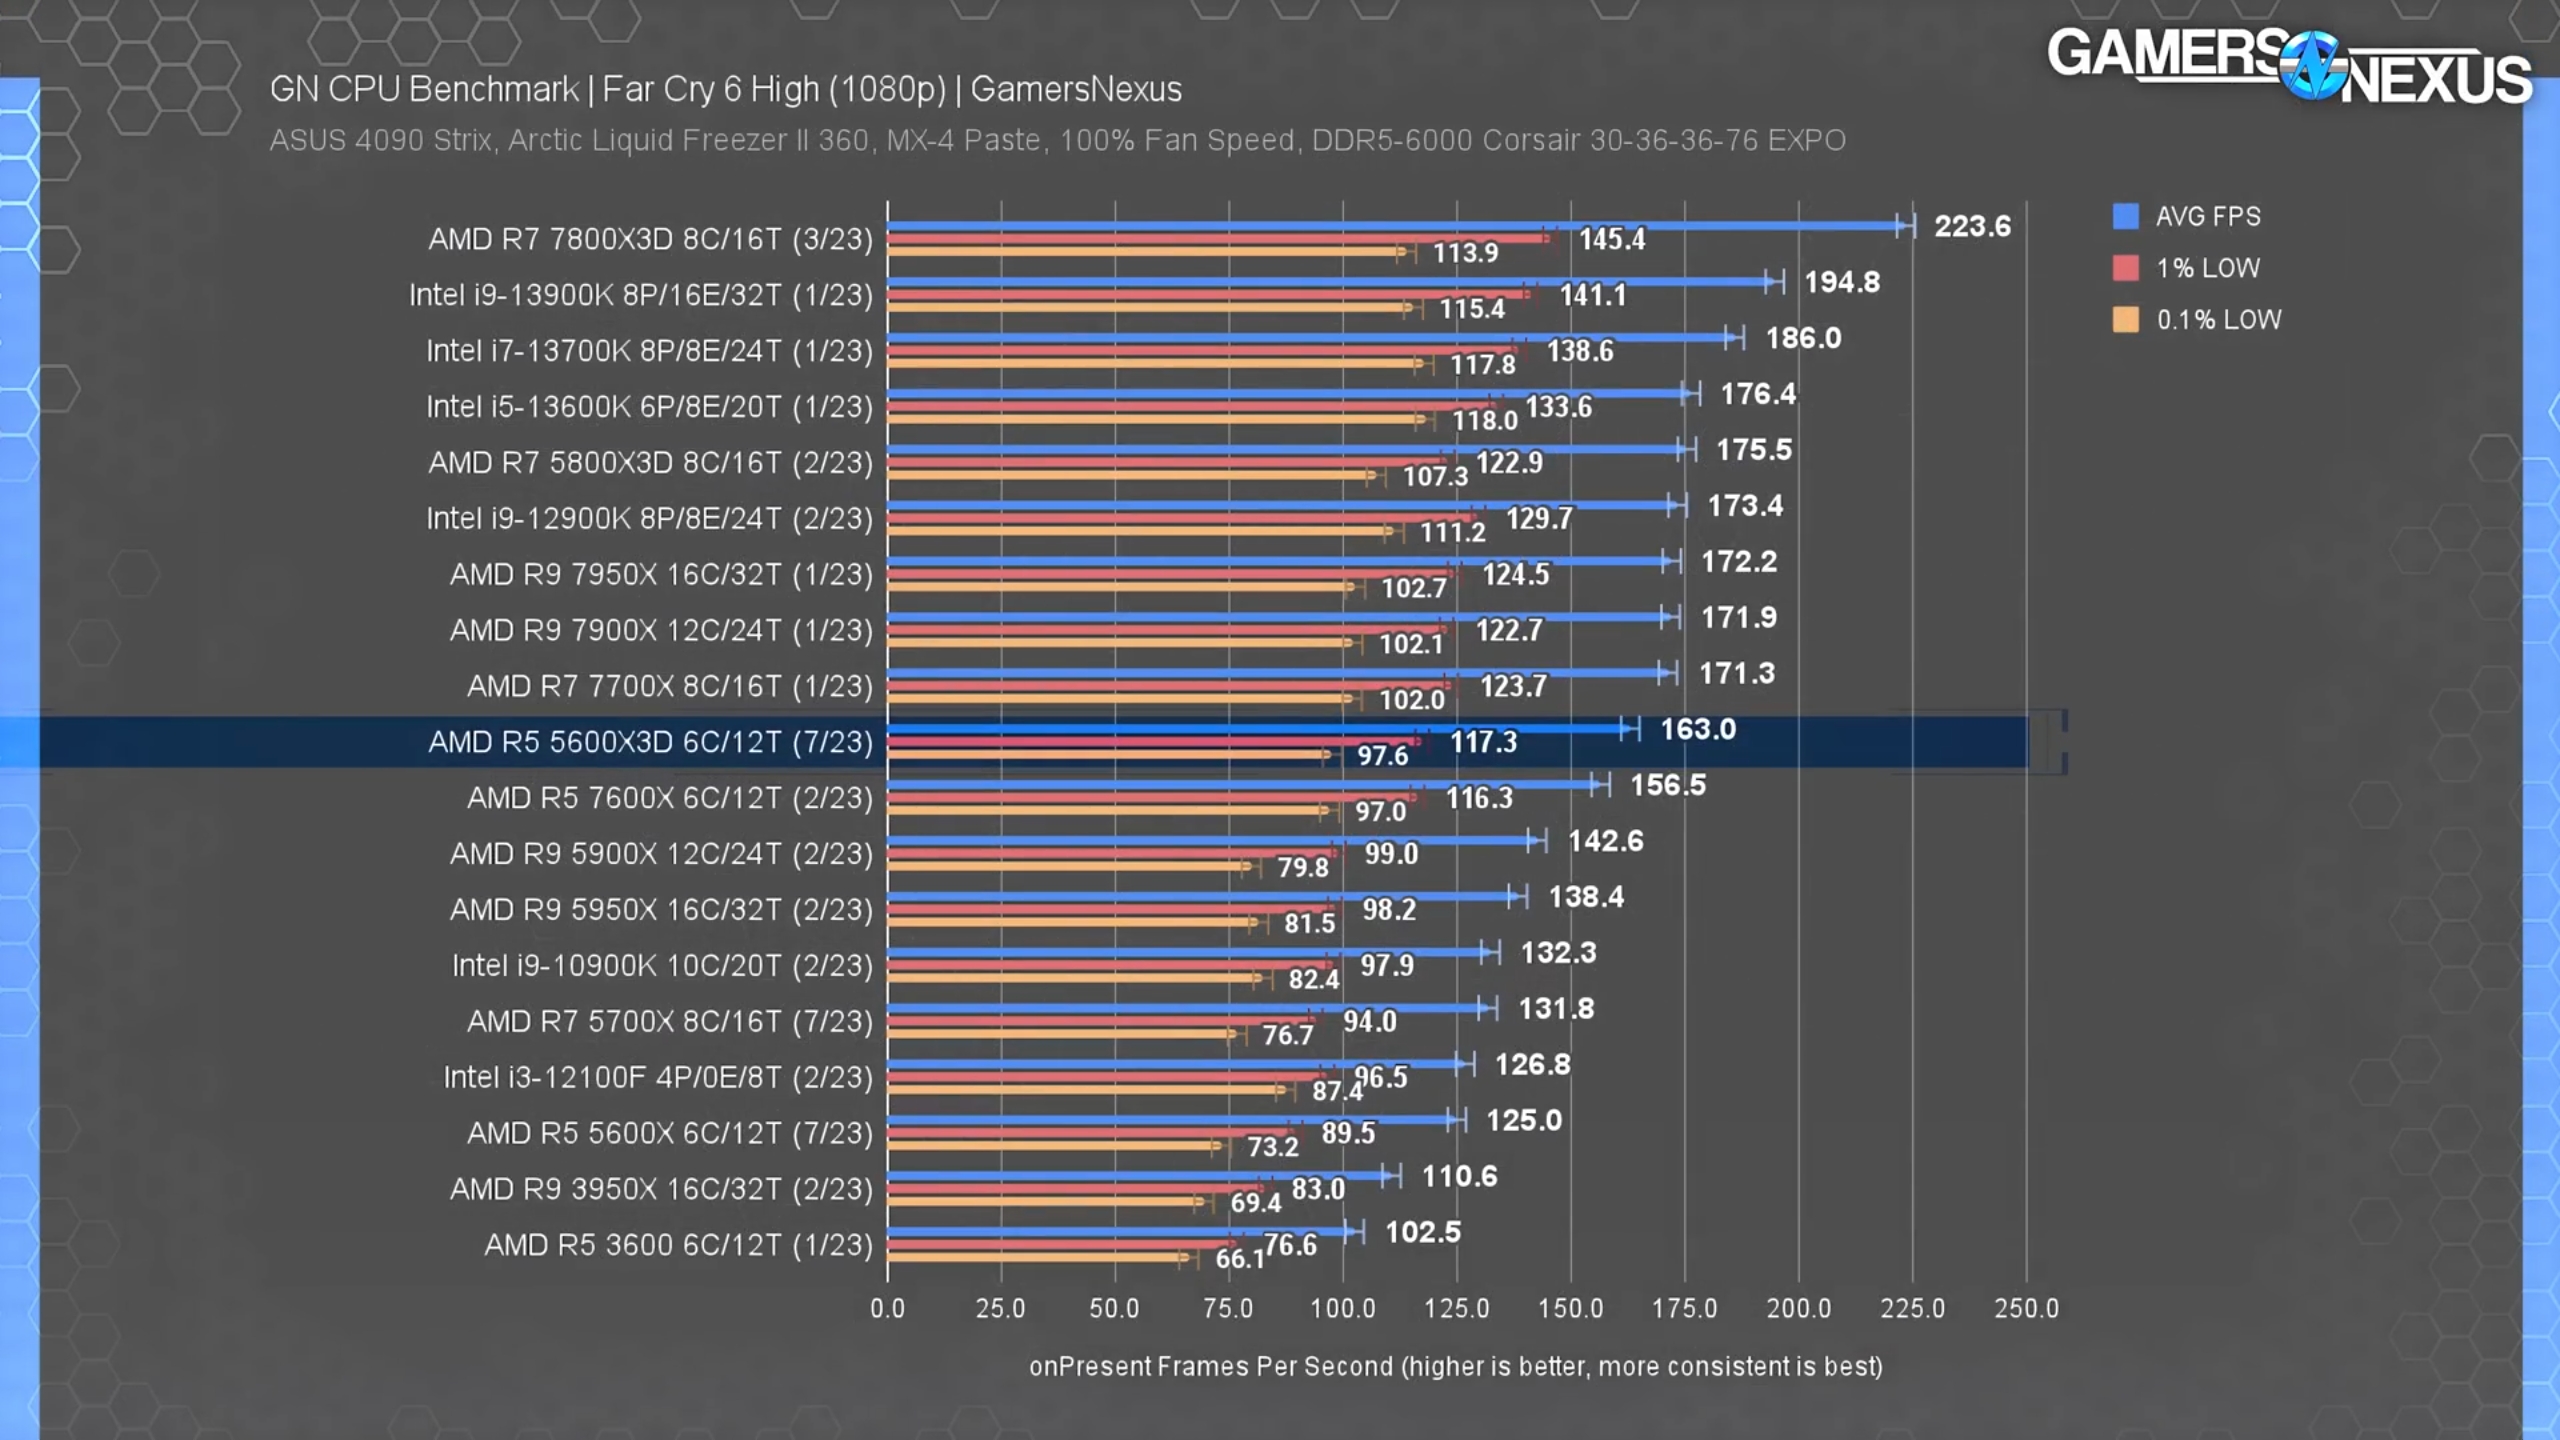Click the 250.0 x-axis tick label
The image size is (2560, 1440).
coord(2026,1308)
